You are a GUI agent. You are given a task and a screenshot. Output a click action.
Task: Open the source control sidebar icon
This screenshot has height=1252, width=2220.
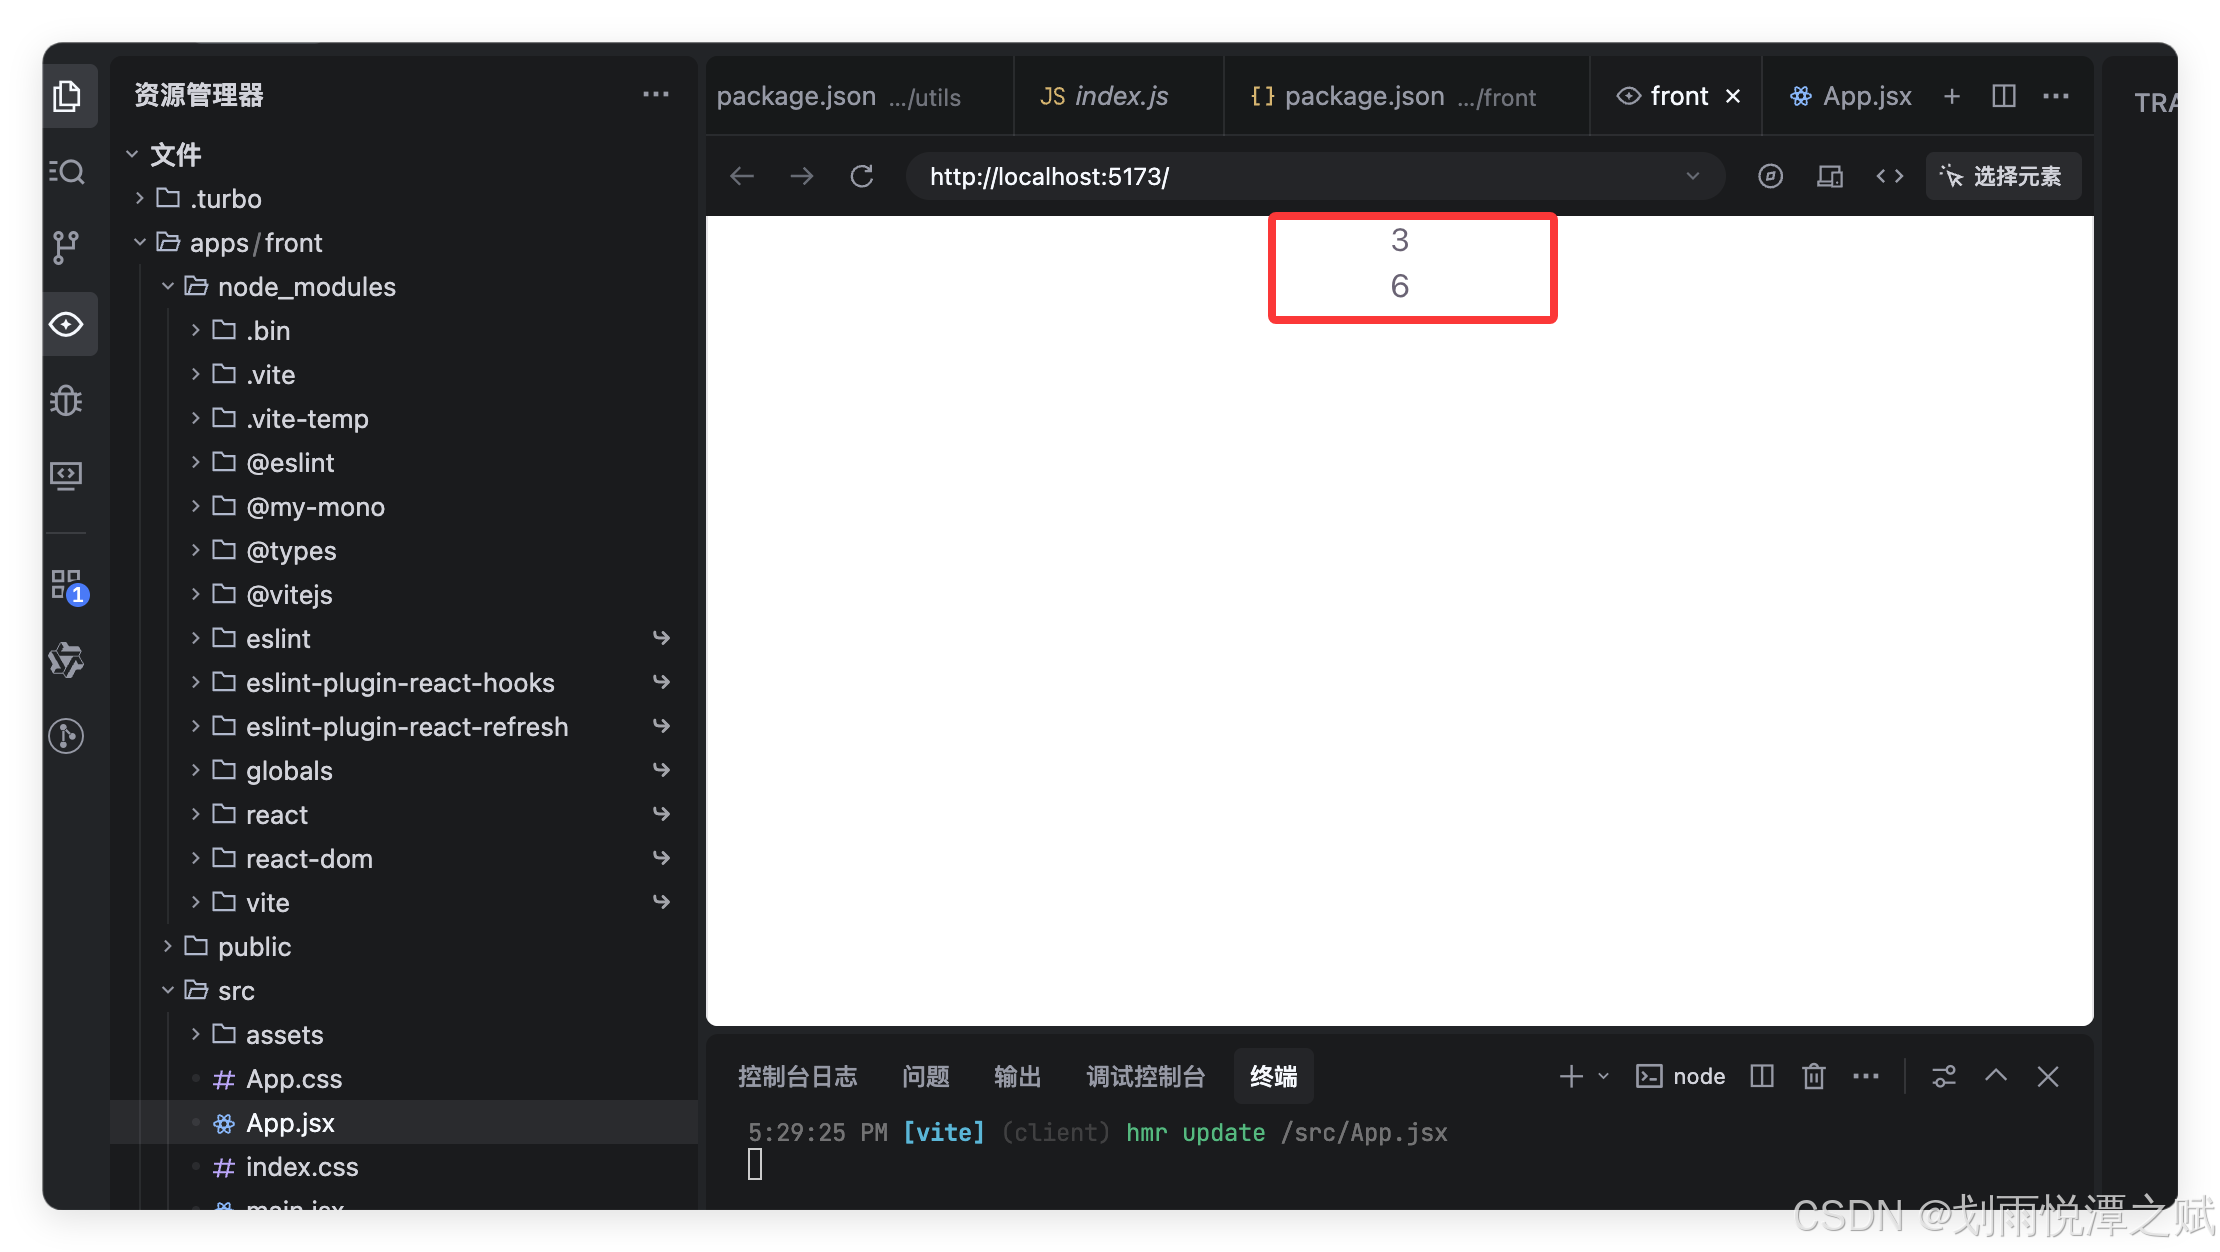[66, 247]
